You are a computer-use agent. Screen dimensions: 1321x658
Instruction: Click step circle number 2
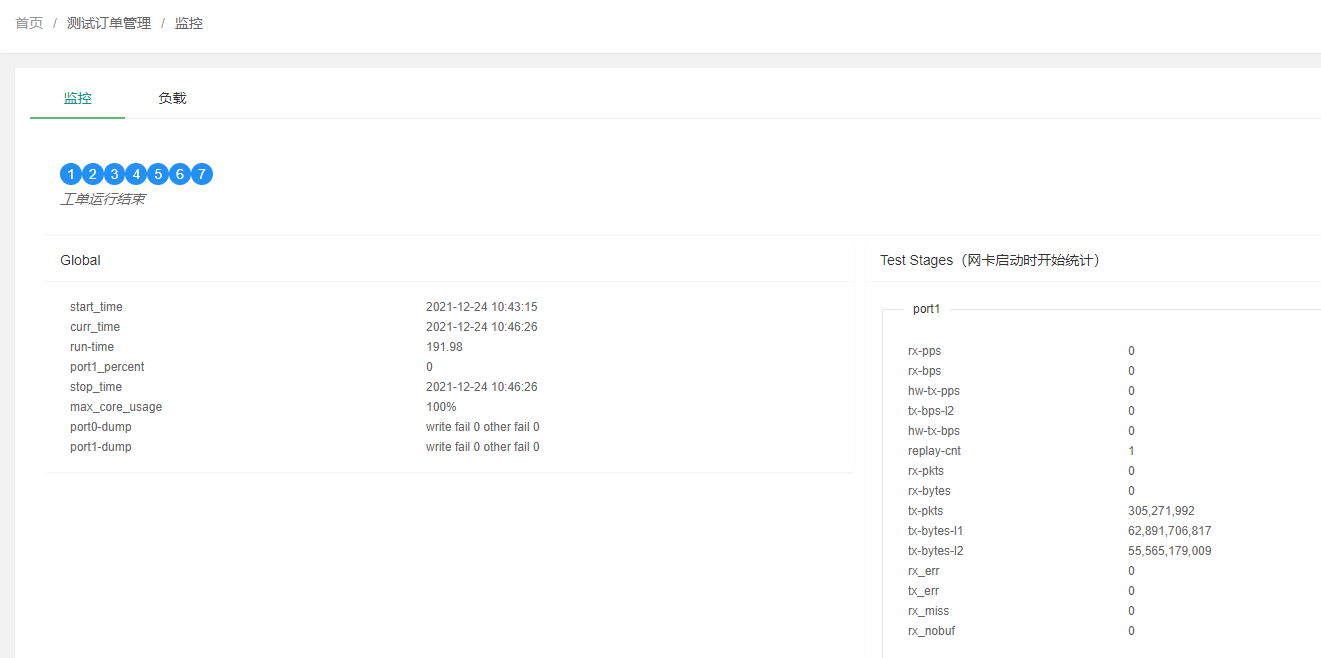click(92, 174)
